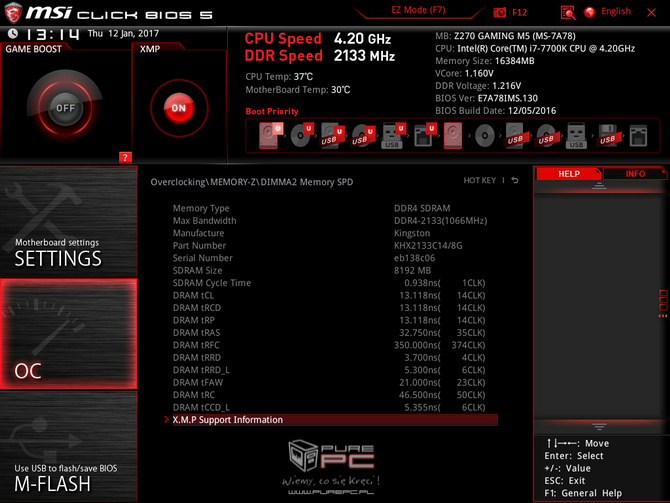
Task: Click the F12 screenshot label
Action: 519,12
